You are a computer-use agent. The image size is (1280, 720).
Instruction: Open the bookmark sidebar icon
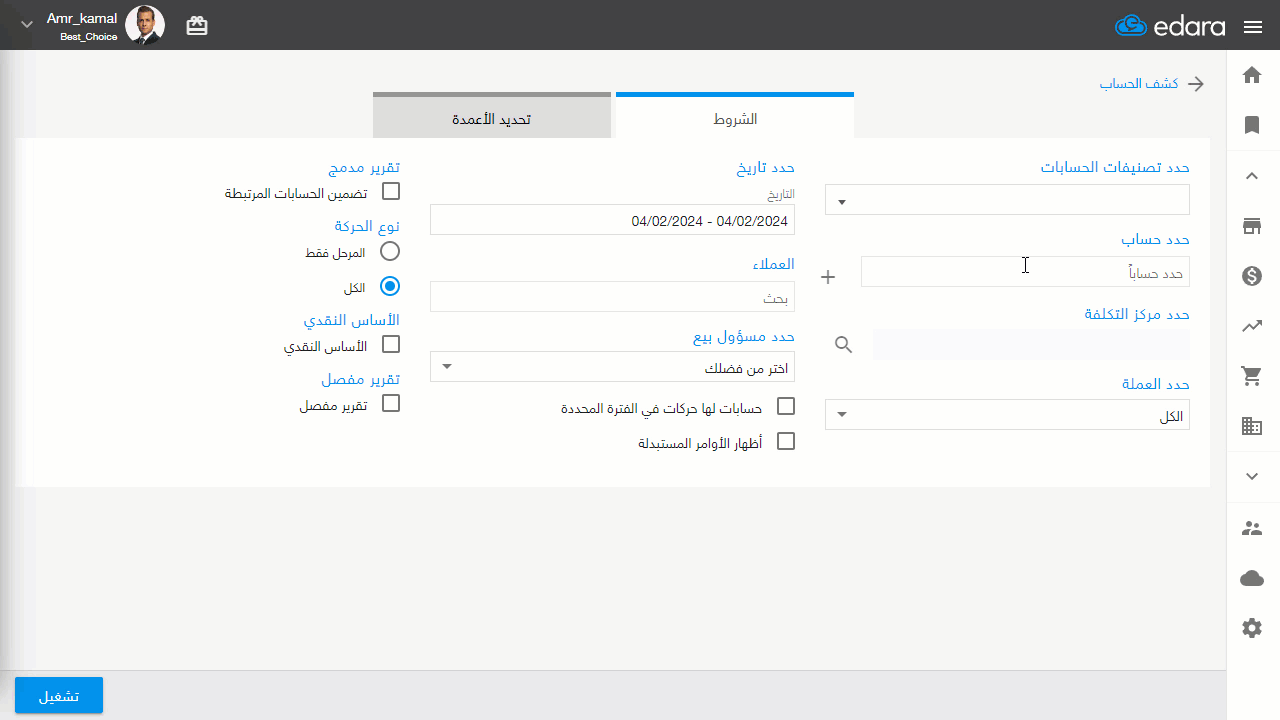tap(1252, 125)
